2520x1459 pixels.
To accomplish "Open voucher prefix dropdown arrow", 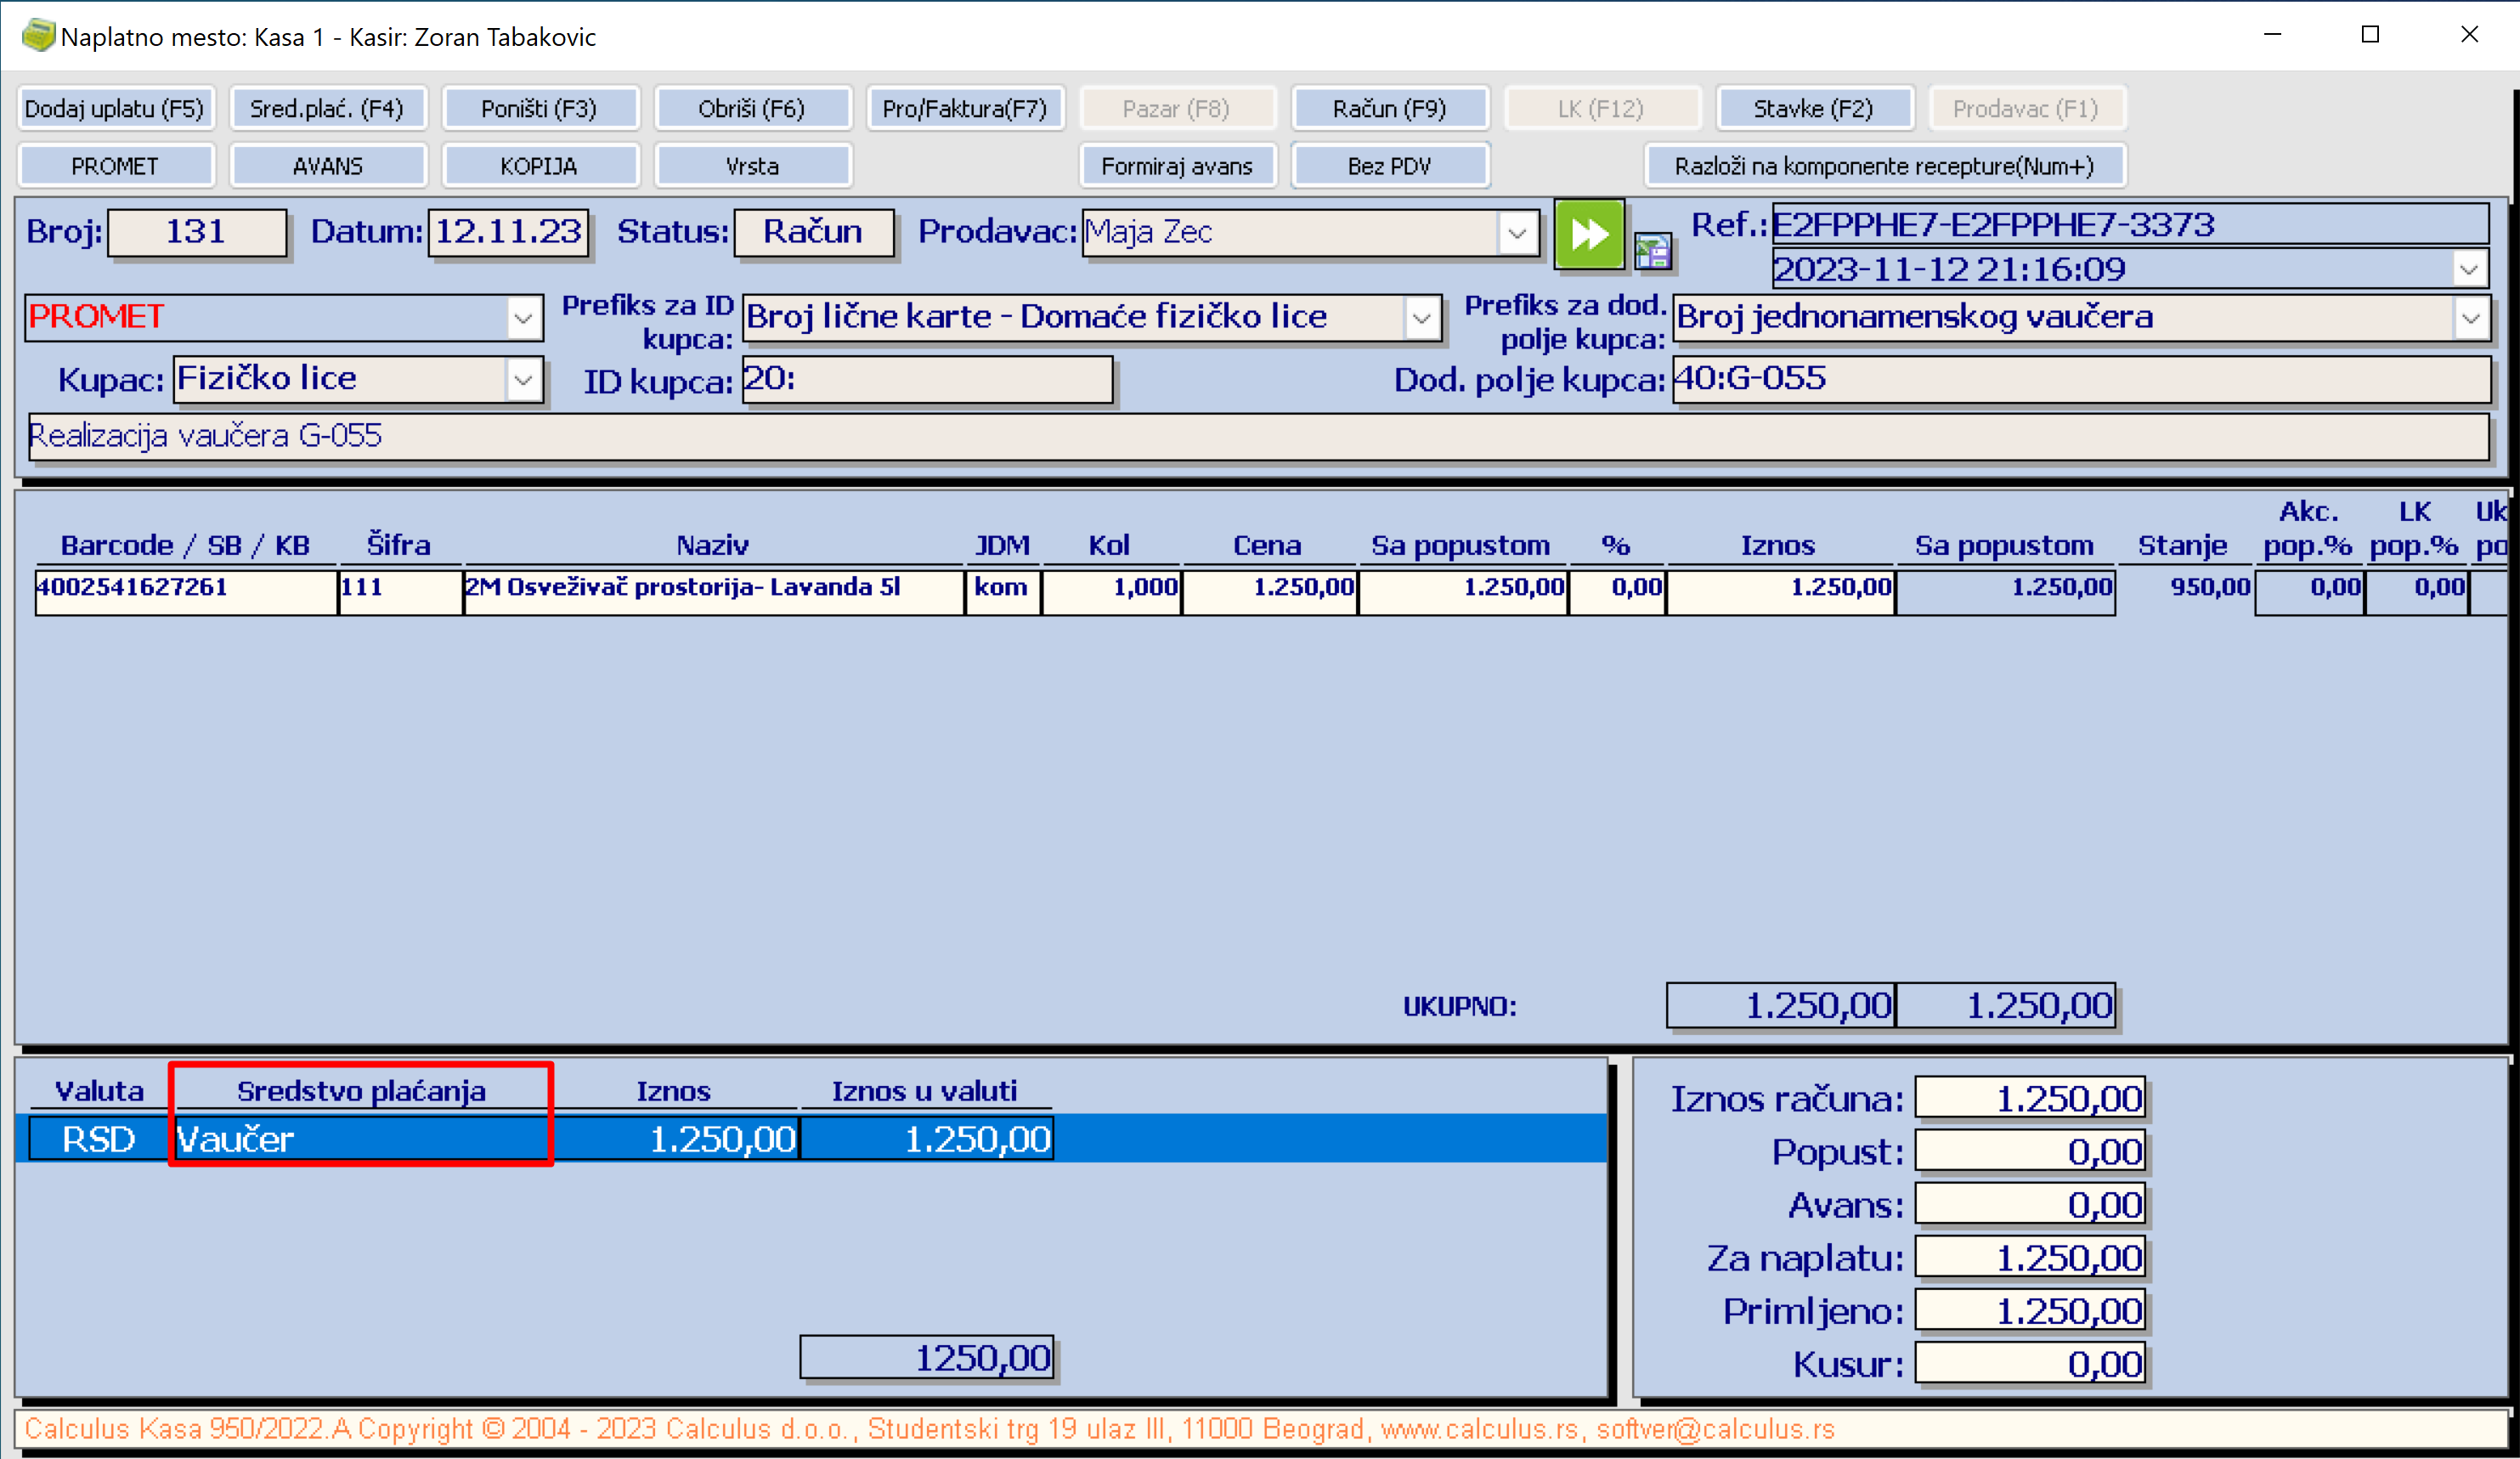I will [x=2470, y=318].
